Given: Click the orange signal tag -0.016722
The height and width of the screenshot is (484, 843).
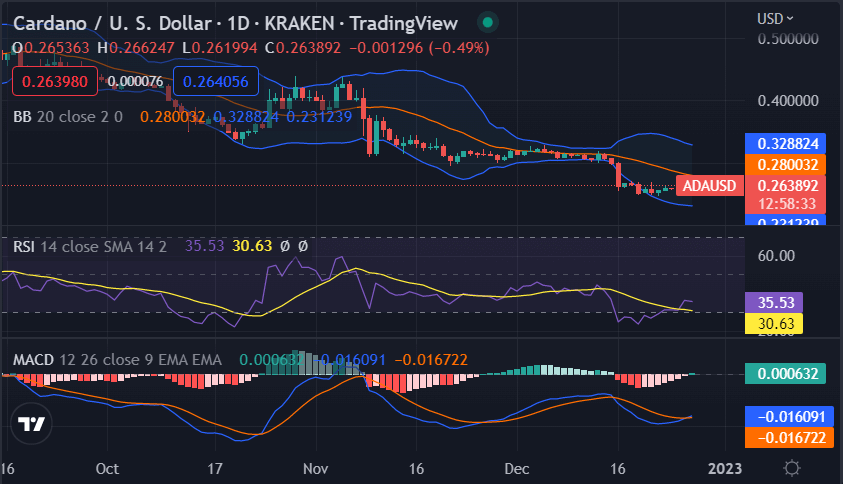Looking at the screenshot, I should click(x=789, y=438).
